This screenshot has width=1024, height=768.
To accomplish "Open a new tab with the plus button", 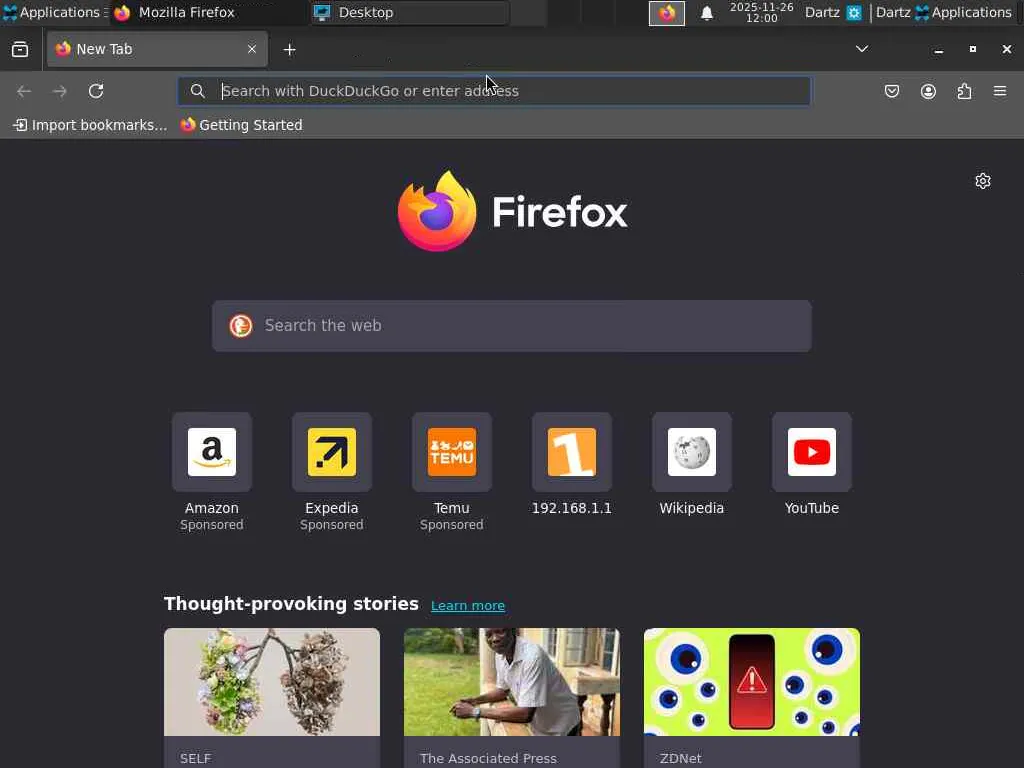I will pyautogui.click(x=289, y=50).
